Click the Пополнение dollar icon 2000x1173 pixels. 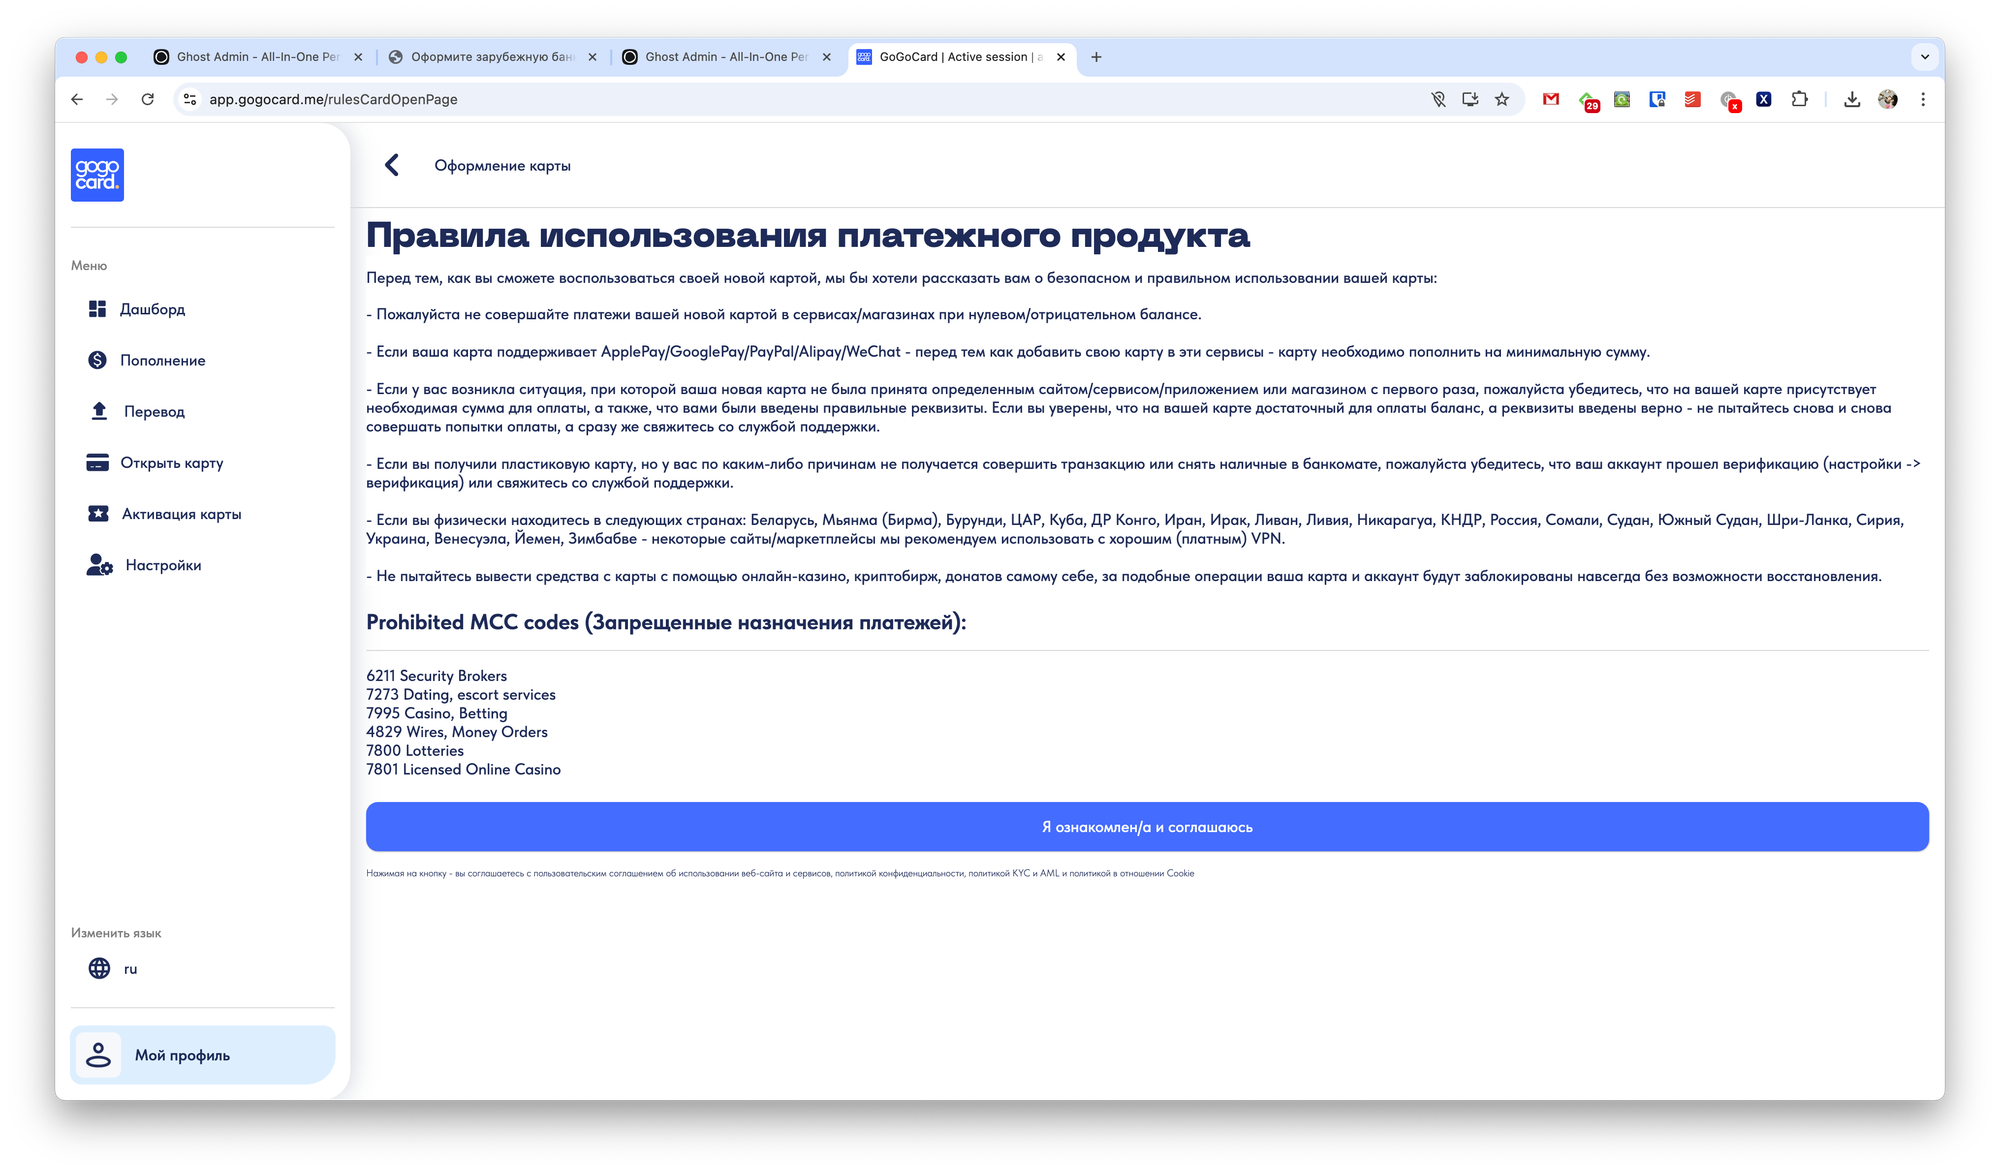tap(97, 360)
